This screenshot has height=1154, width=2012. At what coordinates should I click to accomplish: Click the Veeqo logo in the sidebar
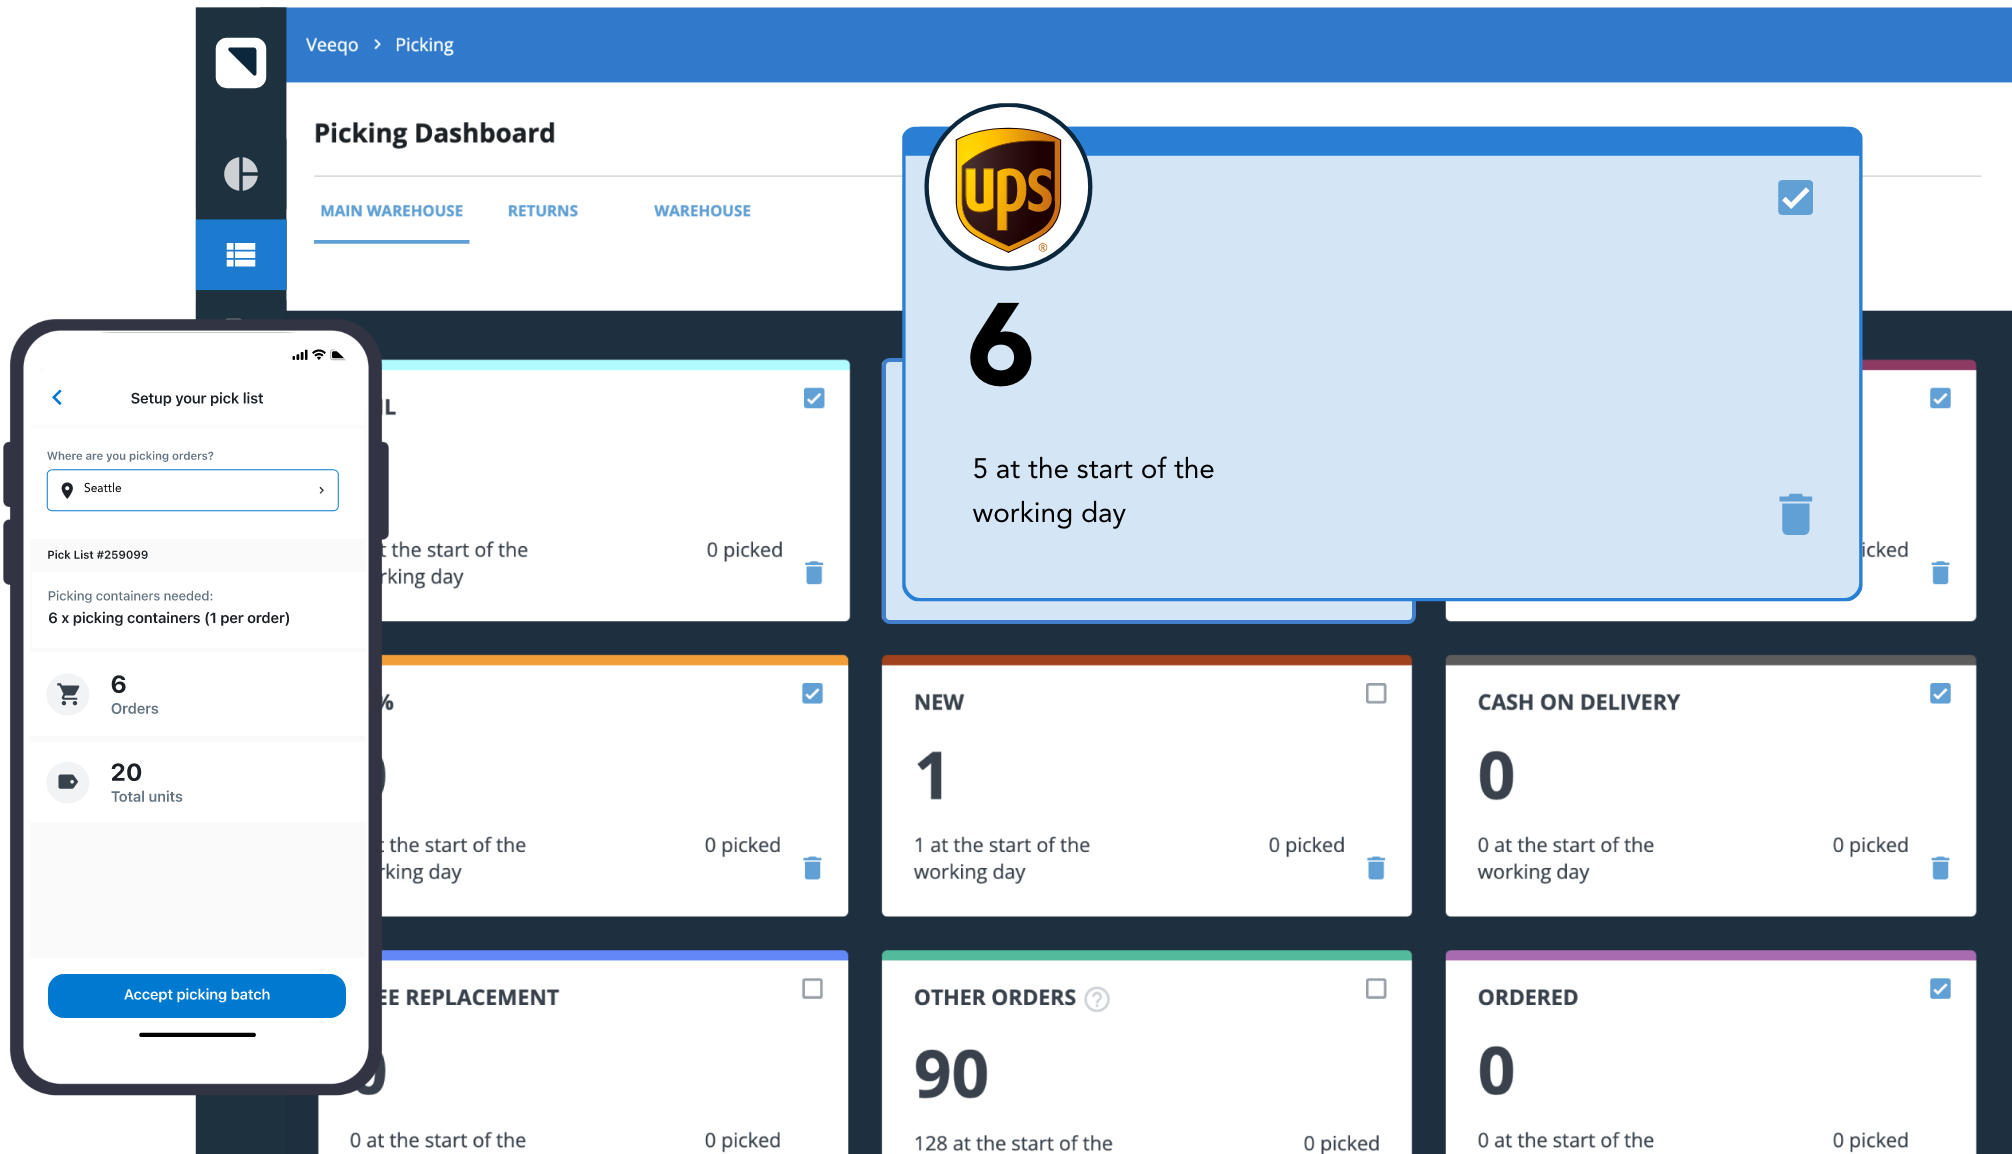coord(240,62)
